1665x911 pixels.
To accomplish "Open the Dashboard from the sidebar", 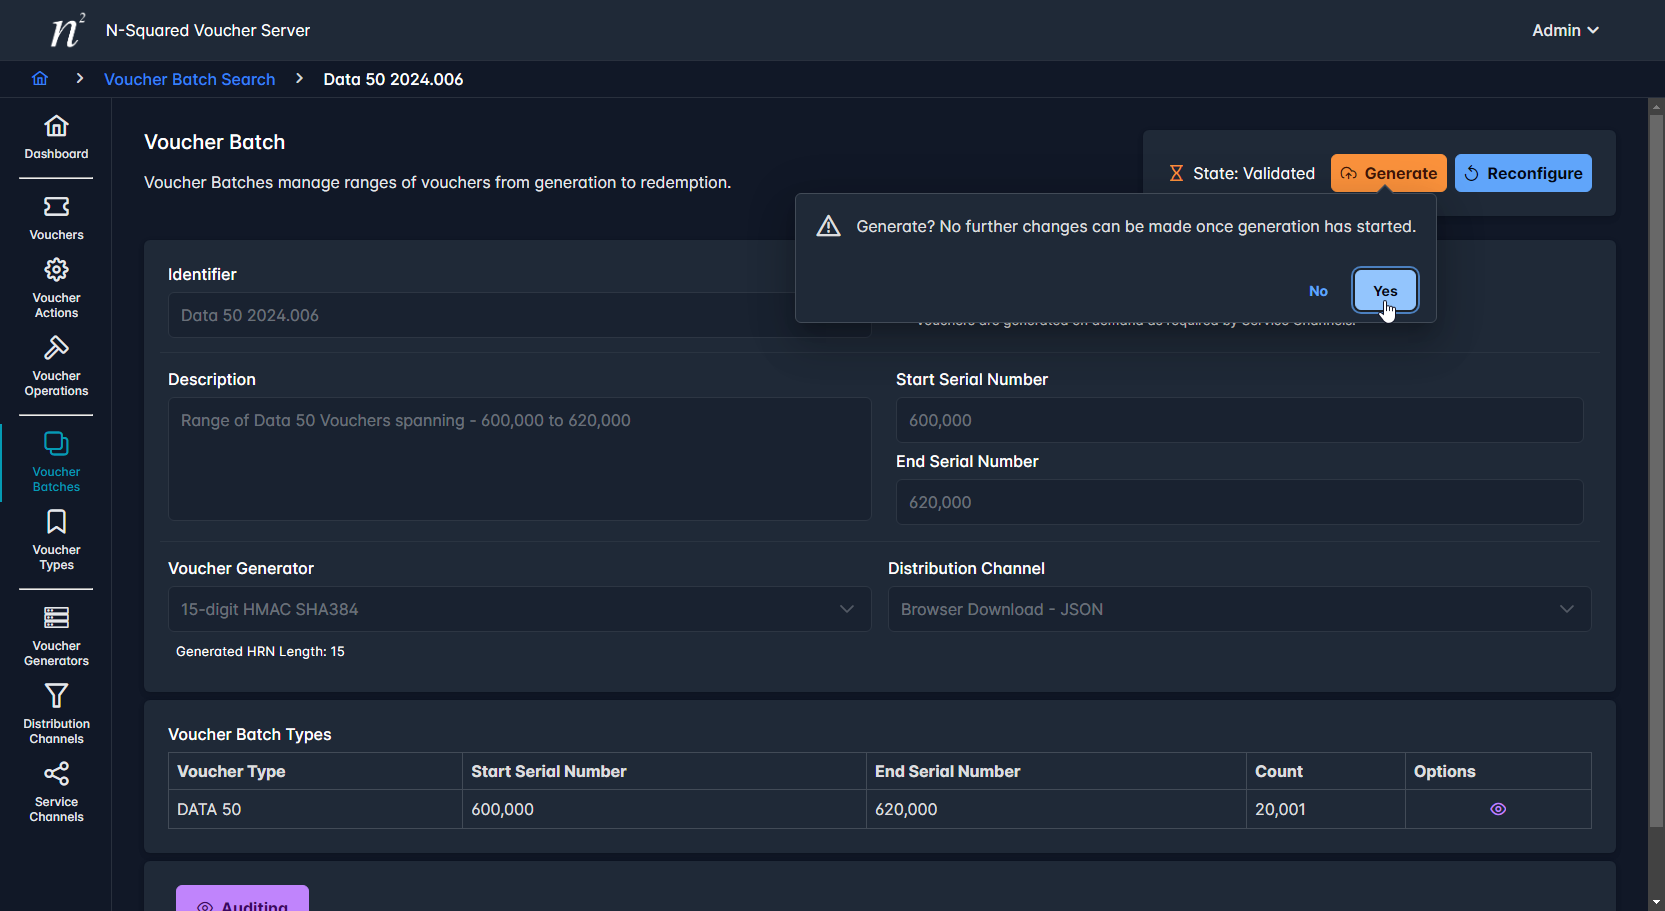I will point(56,137).
